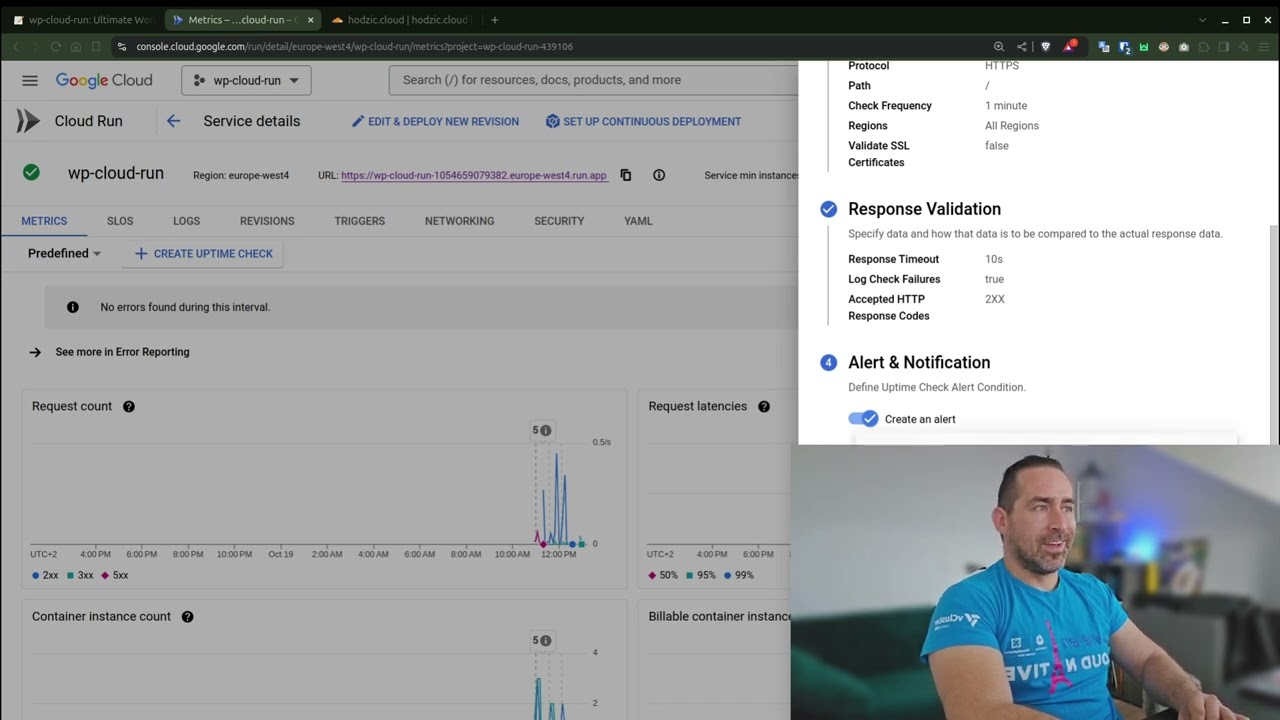Viewport: 1280px width, 720px height.
Task: Copy the service URL with the copy icon
Action: 626,175
